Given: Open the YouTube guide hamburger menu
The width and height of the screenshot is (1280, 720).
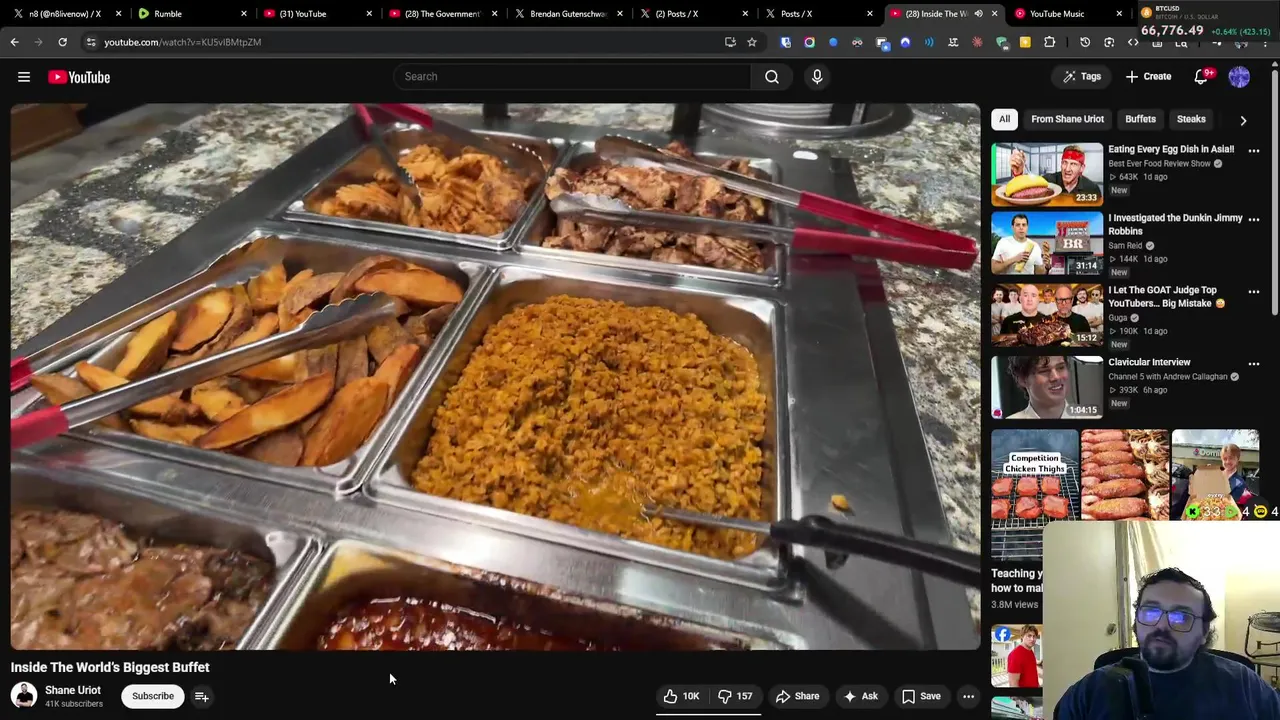Looking at the screenshot, I should 24,77.
